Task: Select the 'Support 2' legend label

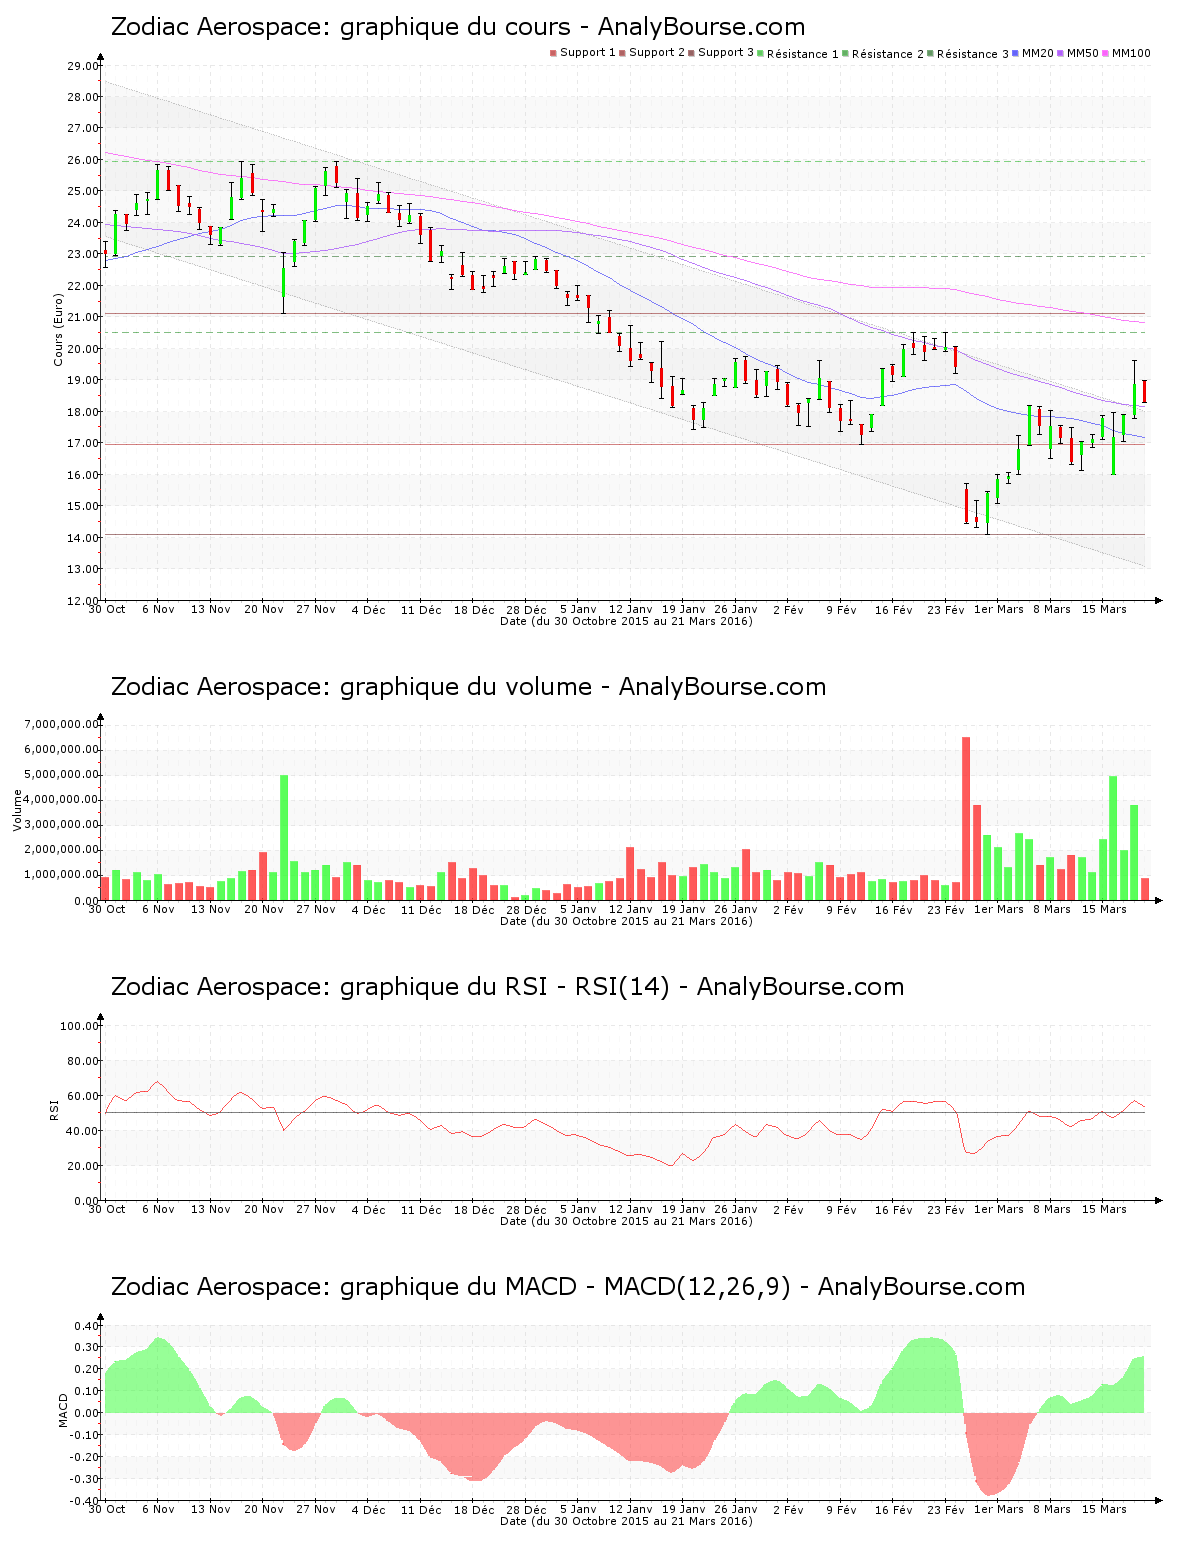Action: click(657, 53)
